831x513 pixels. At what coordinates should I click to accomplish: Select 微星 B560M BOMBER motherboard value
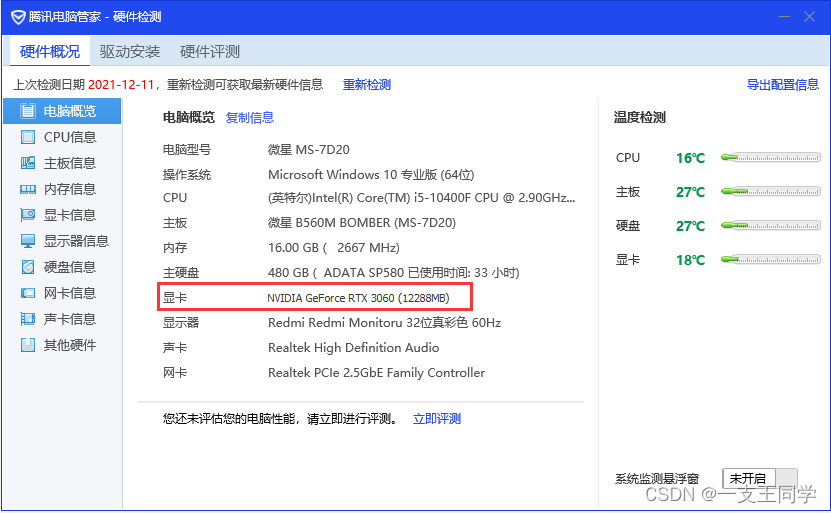[x=361, y=223]
